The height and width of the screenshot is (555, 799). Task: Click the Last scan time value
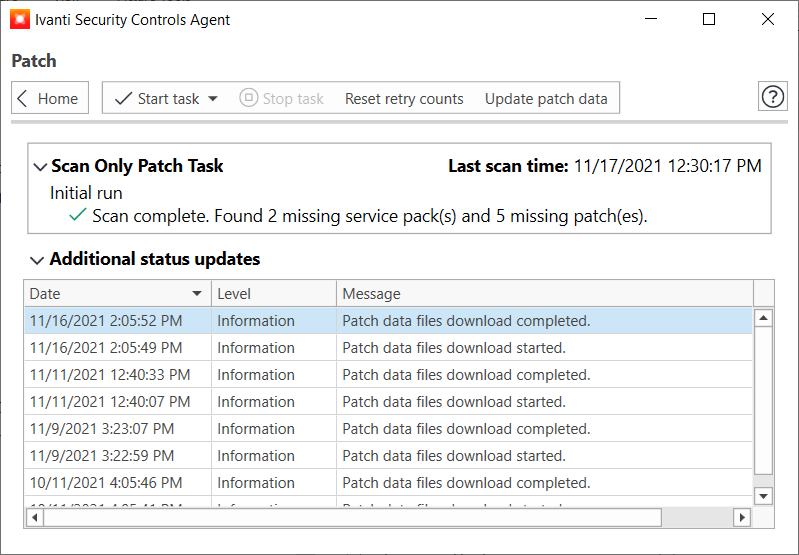(x=668, y=166)
